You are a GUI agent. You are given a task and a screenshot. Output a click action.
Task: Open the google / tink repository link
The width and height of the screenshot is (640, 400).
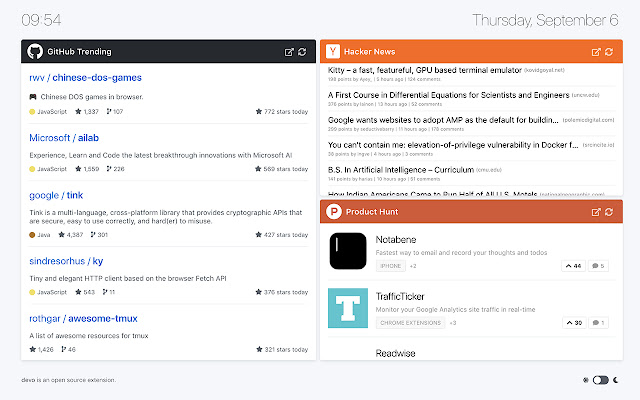coord(58,196)
